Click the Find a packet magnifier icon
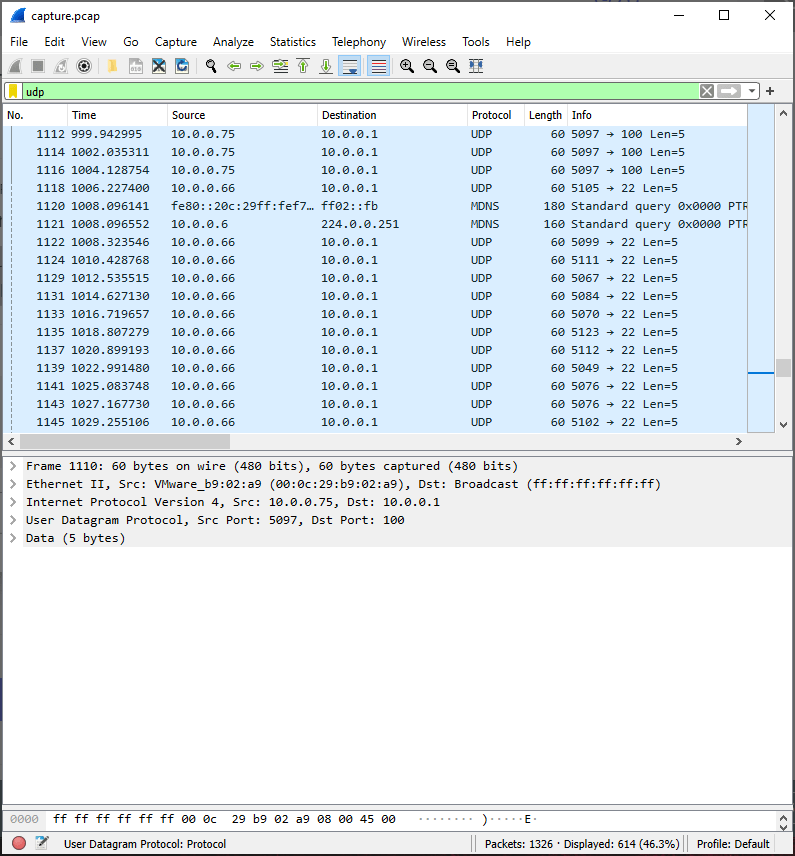This screenshot has height=856, width=795. (x=211, y=66)
